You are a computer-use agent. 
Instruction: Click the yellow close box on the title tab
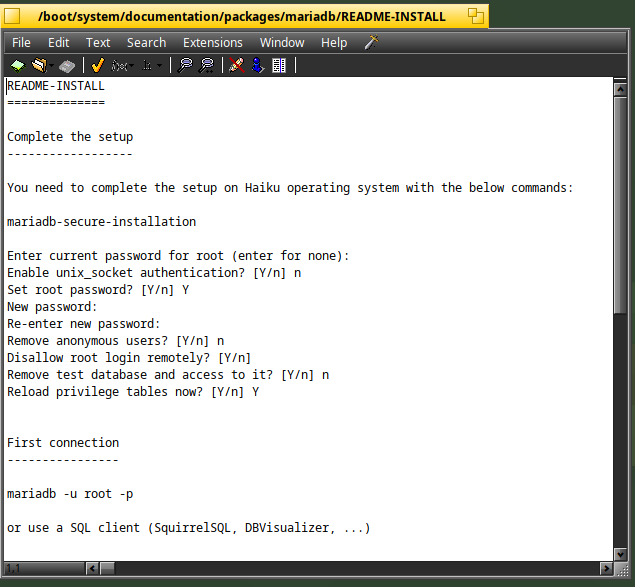pos(12,17)
